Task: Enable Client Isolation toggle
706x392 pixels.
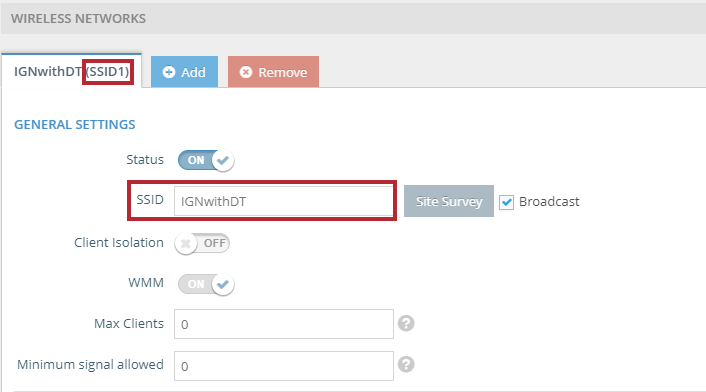Action: coord(202,243)
